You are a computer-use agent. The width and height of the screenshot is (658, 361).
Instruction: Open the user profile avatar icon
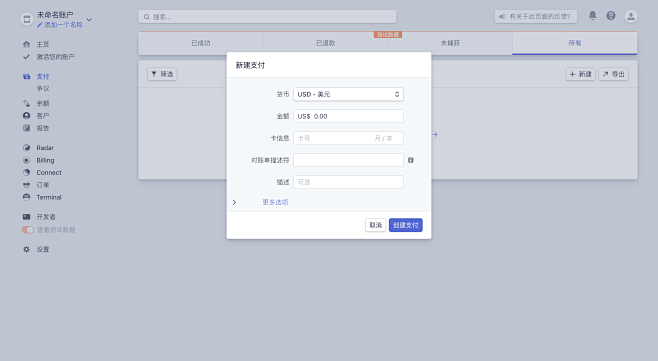point(631,16)
